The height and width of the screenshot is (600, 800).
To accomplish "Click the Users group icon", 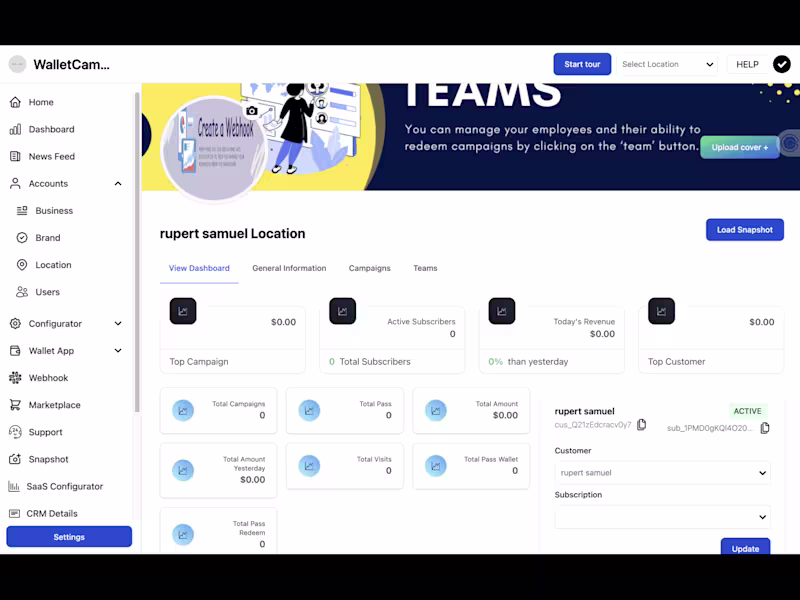I will 22,292.
